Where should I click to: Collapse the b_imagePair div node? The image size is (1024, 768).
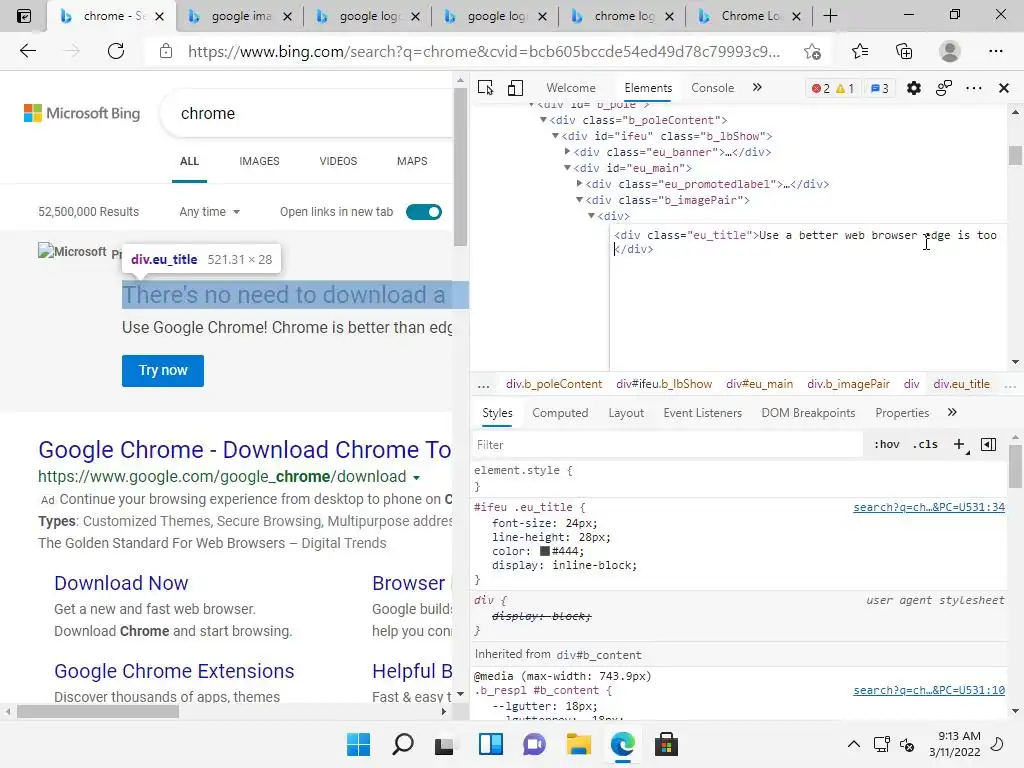tap(579, 200)
